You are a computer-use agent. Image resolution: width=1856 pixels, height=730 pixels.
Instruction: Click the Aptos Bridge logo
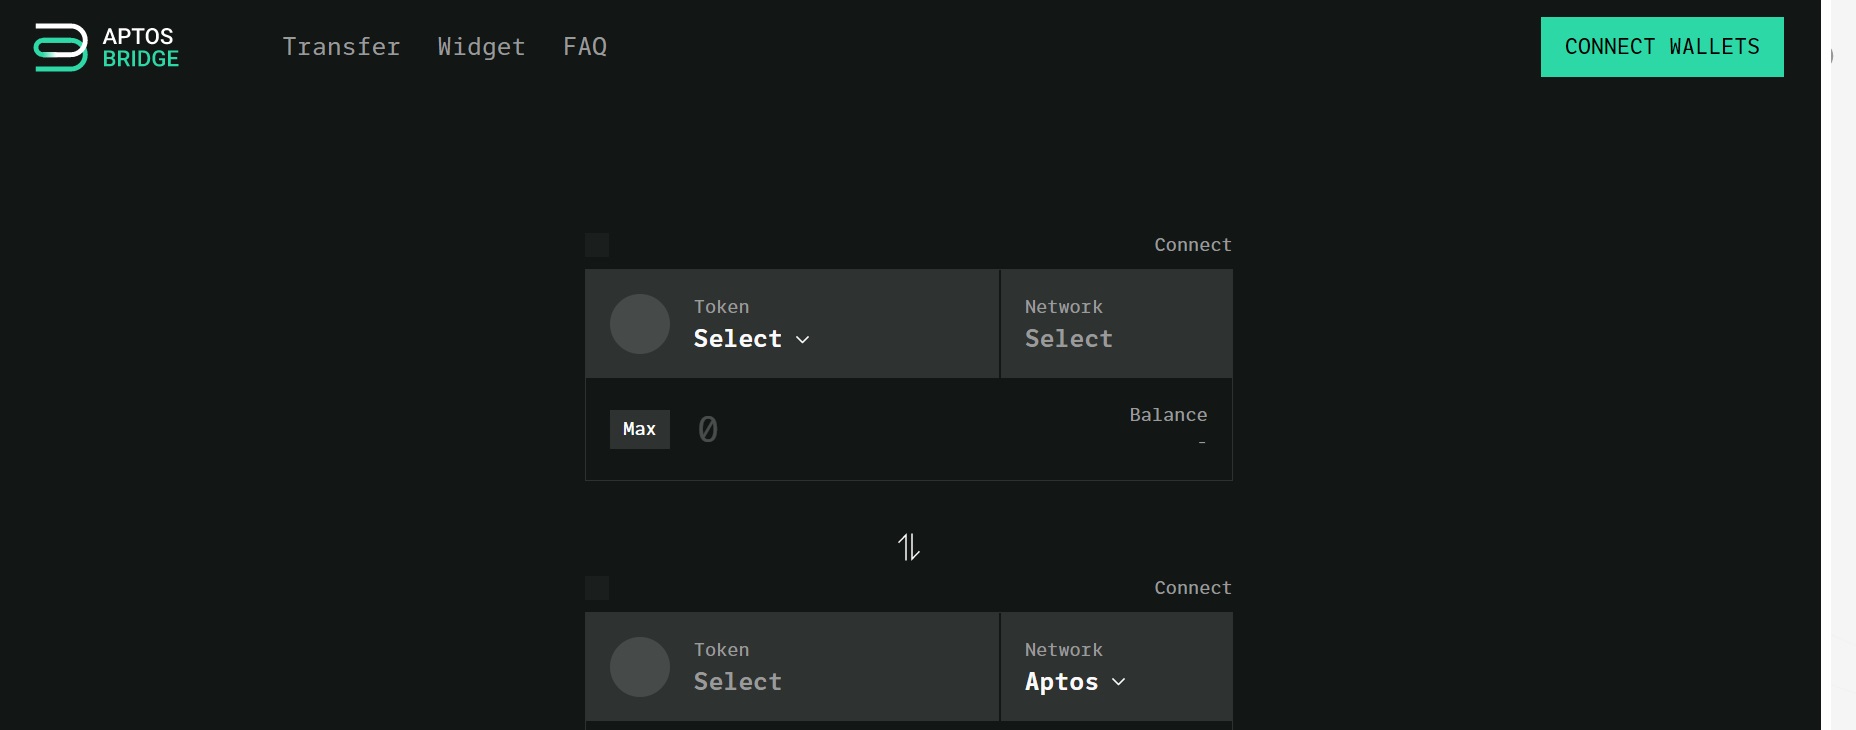(x=106, y=47)
